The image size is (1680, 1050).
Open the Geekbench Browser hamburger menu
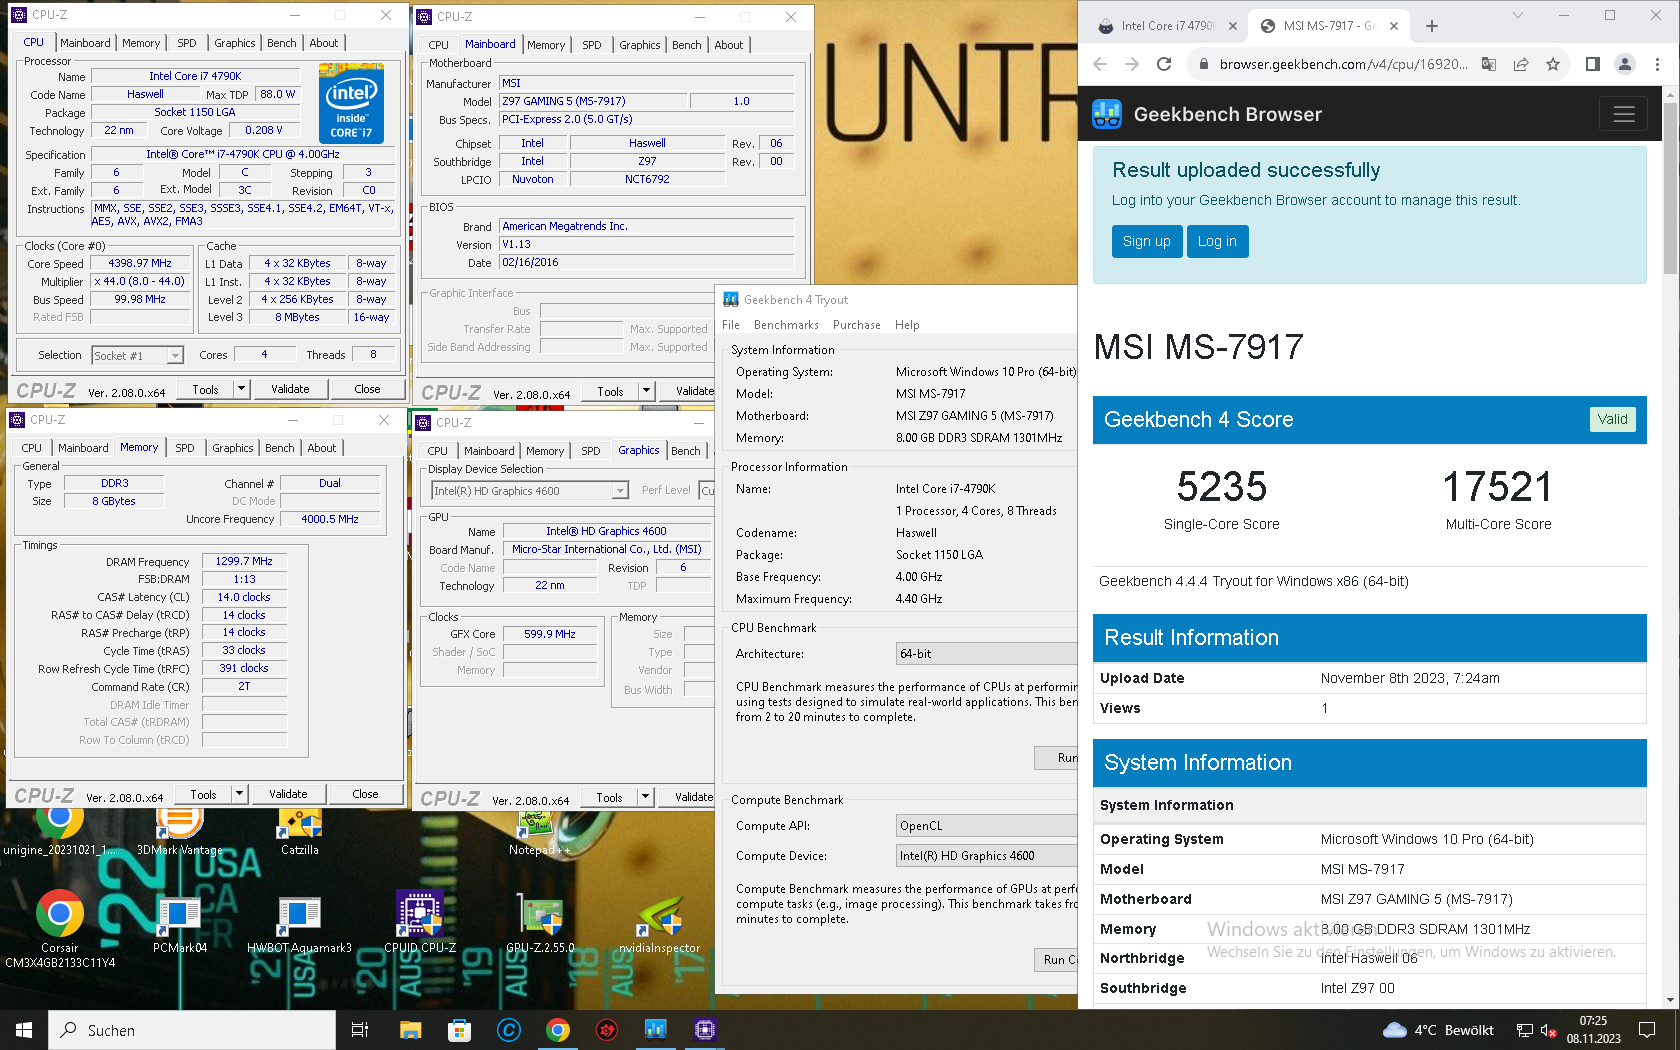[1624, 114]
